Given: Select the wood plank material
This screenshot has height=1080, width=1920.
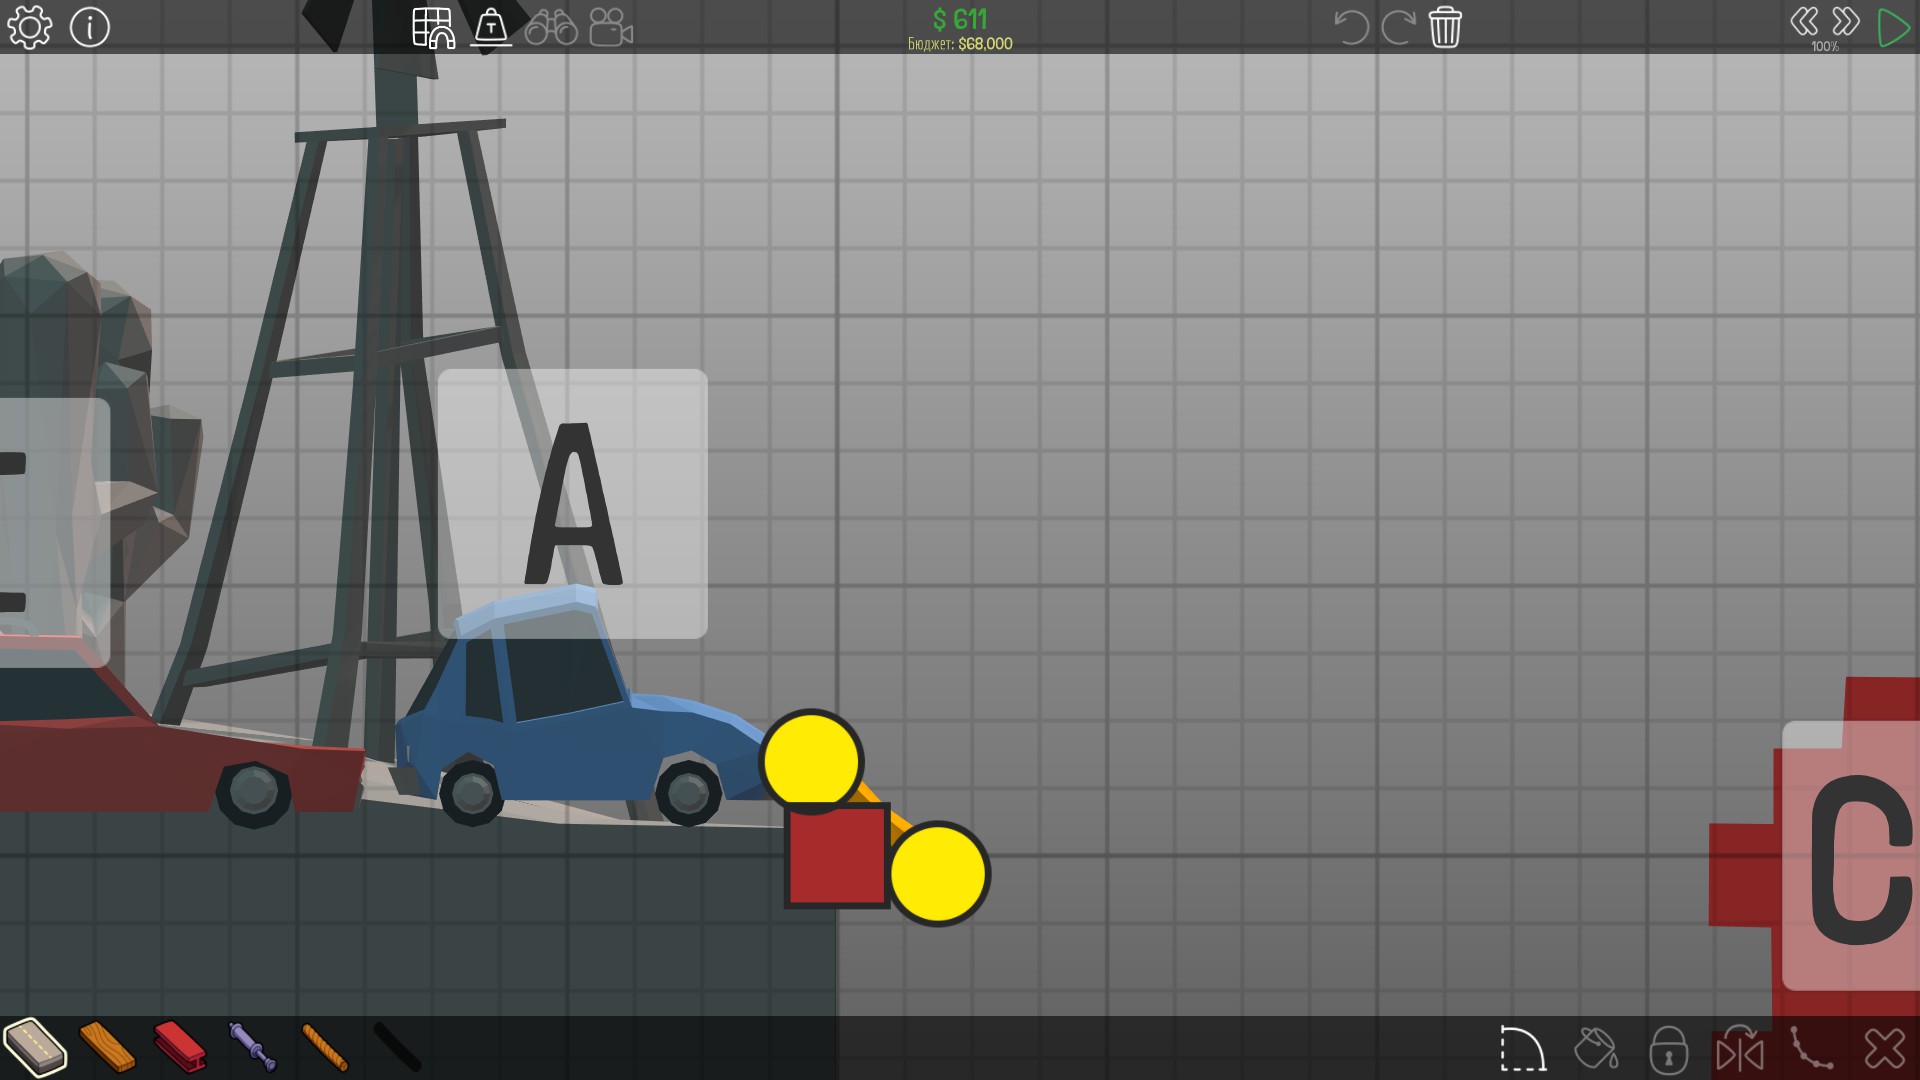Looking at the screenshot, I should pyautogui.click(x=107, y=1046).
